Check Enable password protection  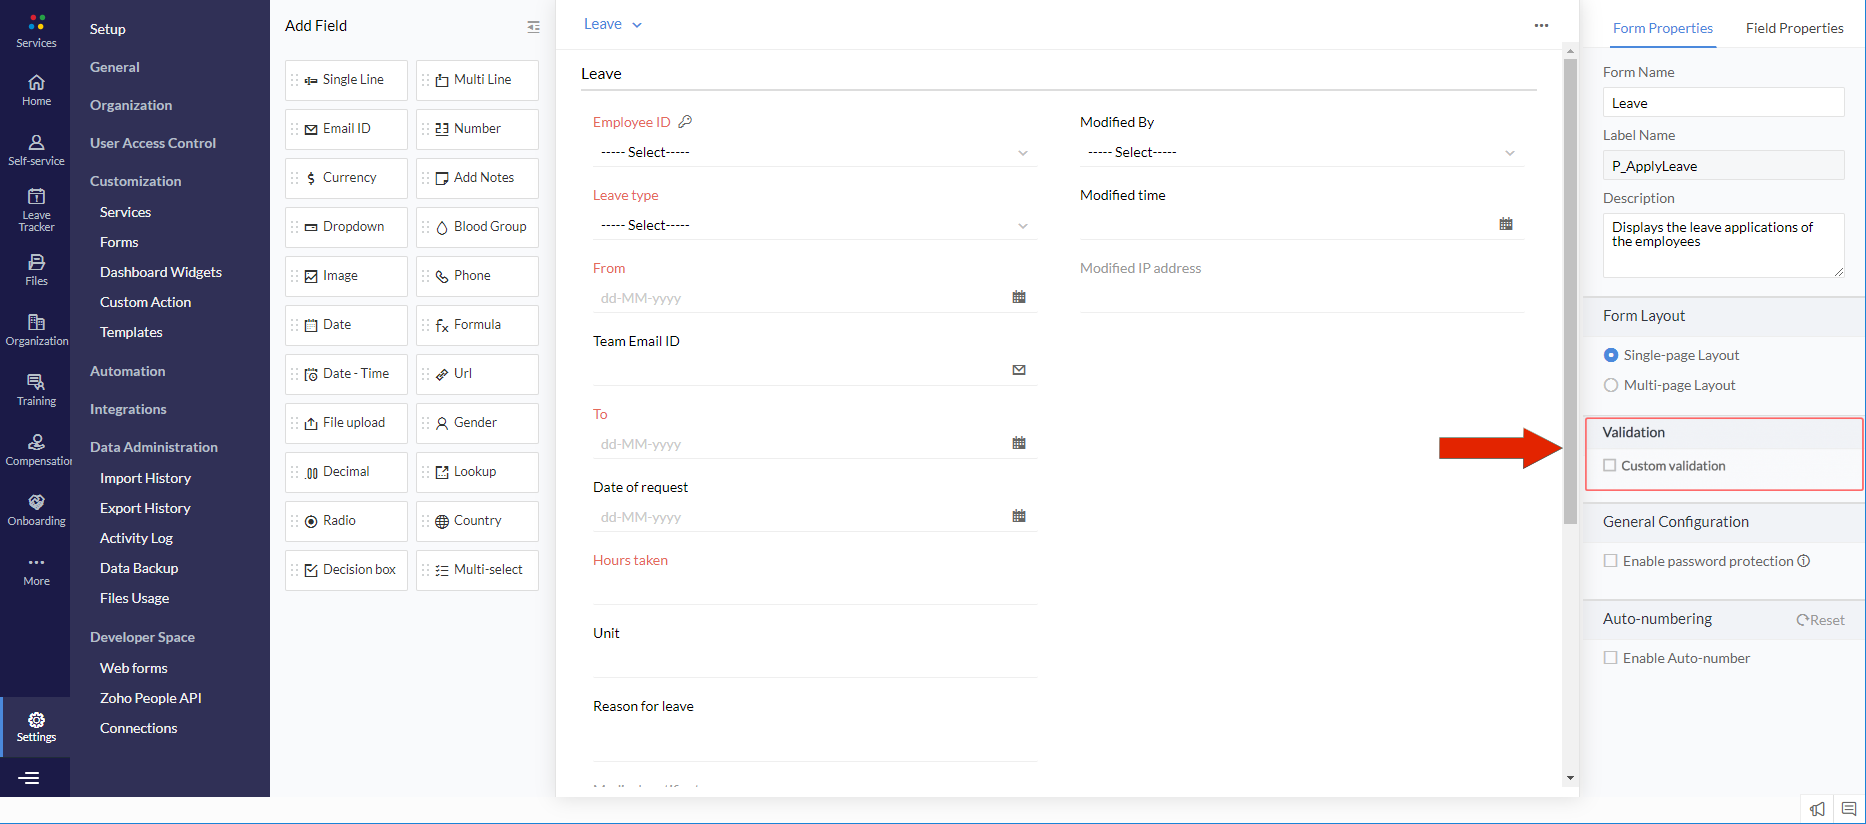click(1610, 561)
